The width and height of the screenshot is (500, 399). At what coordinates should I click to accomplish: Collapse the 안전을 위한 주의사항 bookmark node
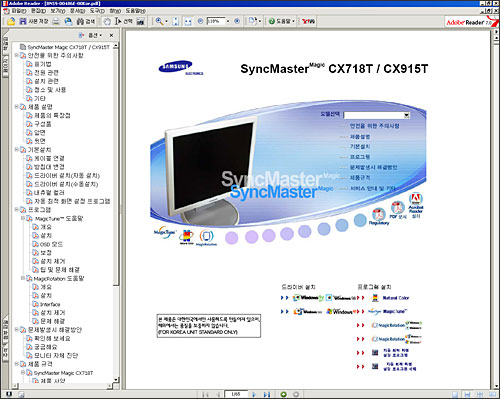click(16, 55)
